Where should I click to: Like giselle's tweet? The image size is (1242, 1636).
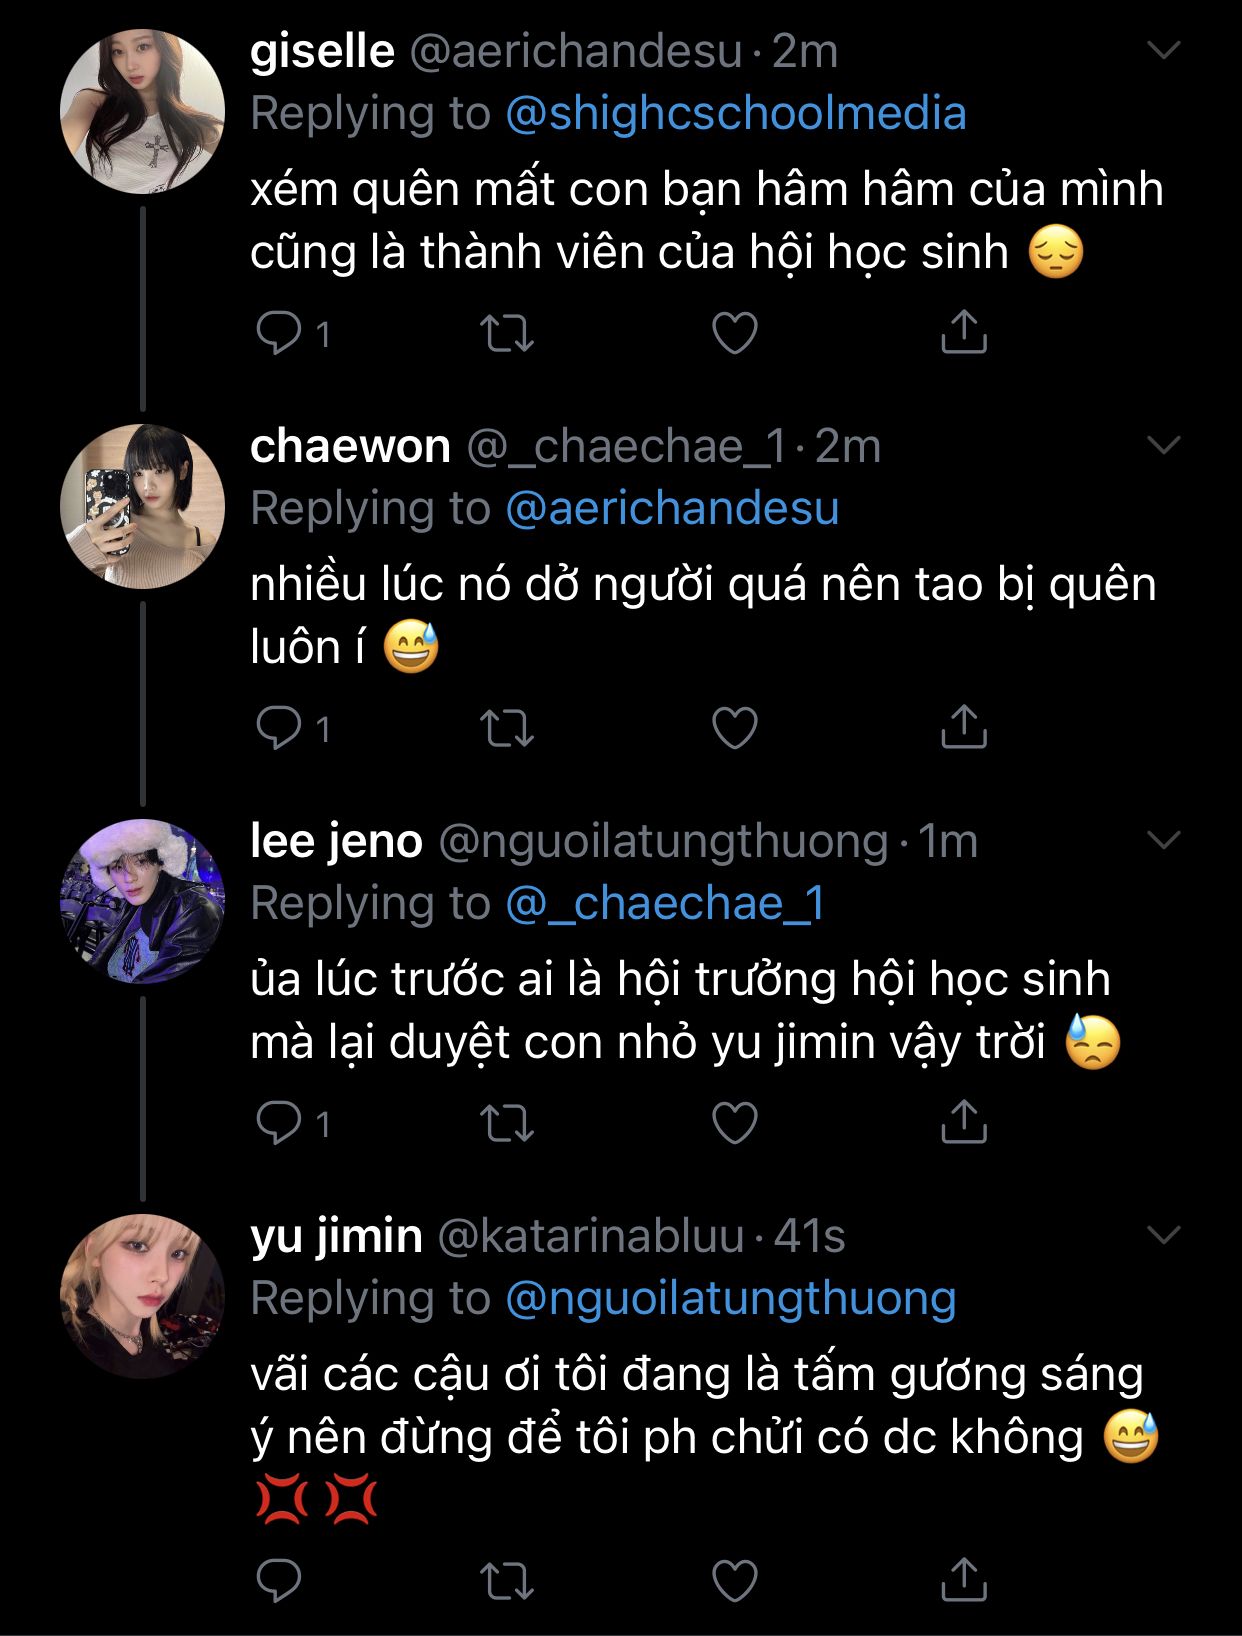click(734, 333)
